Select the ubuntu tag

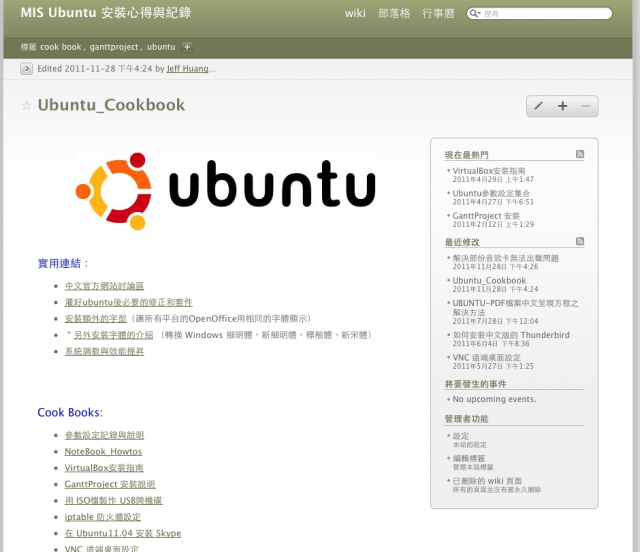[161, 47]
